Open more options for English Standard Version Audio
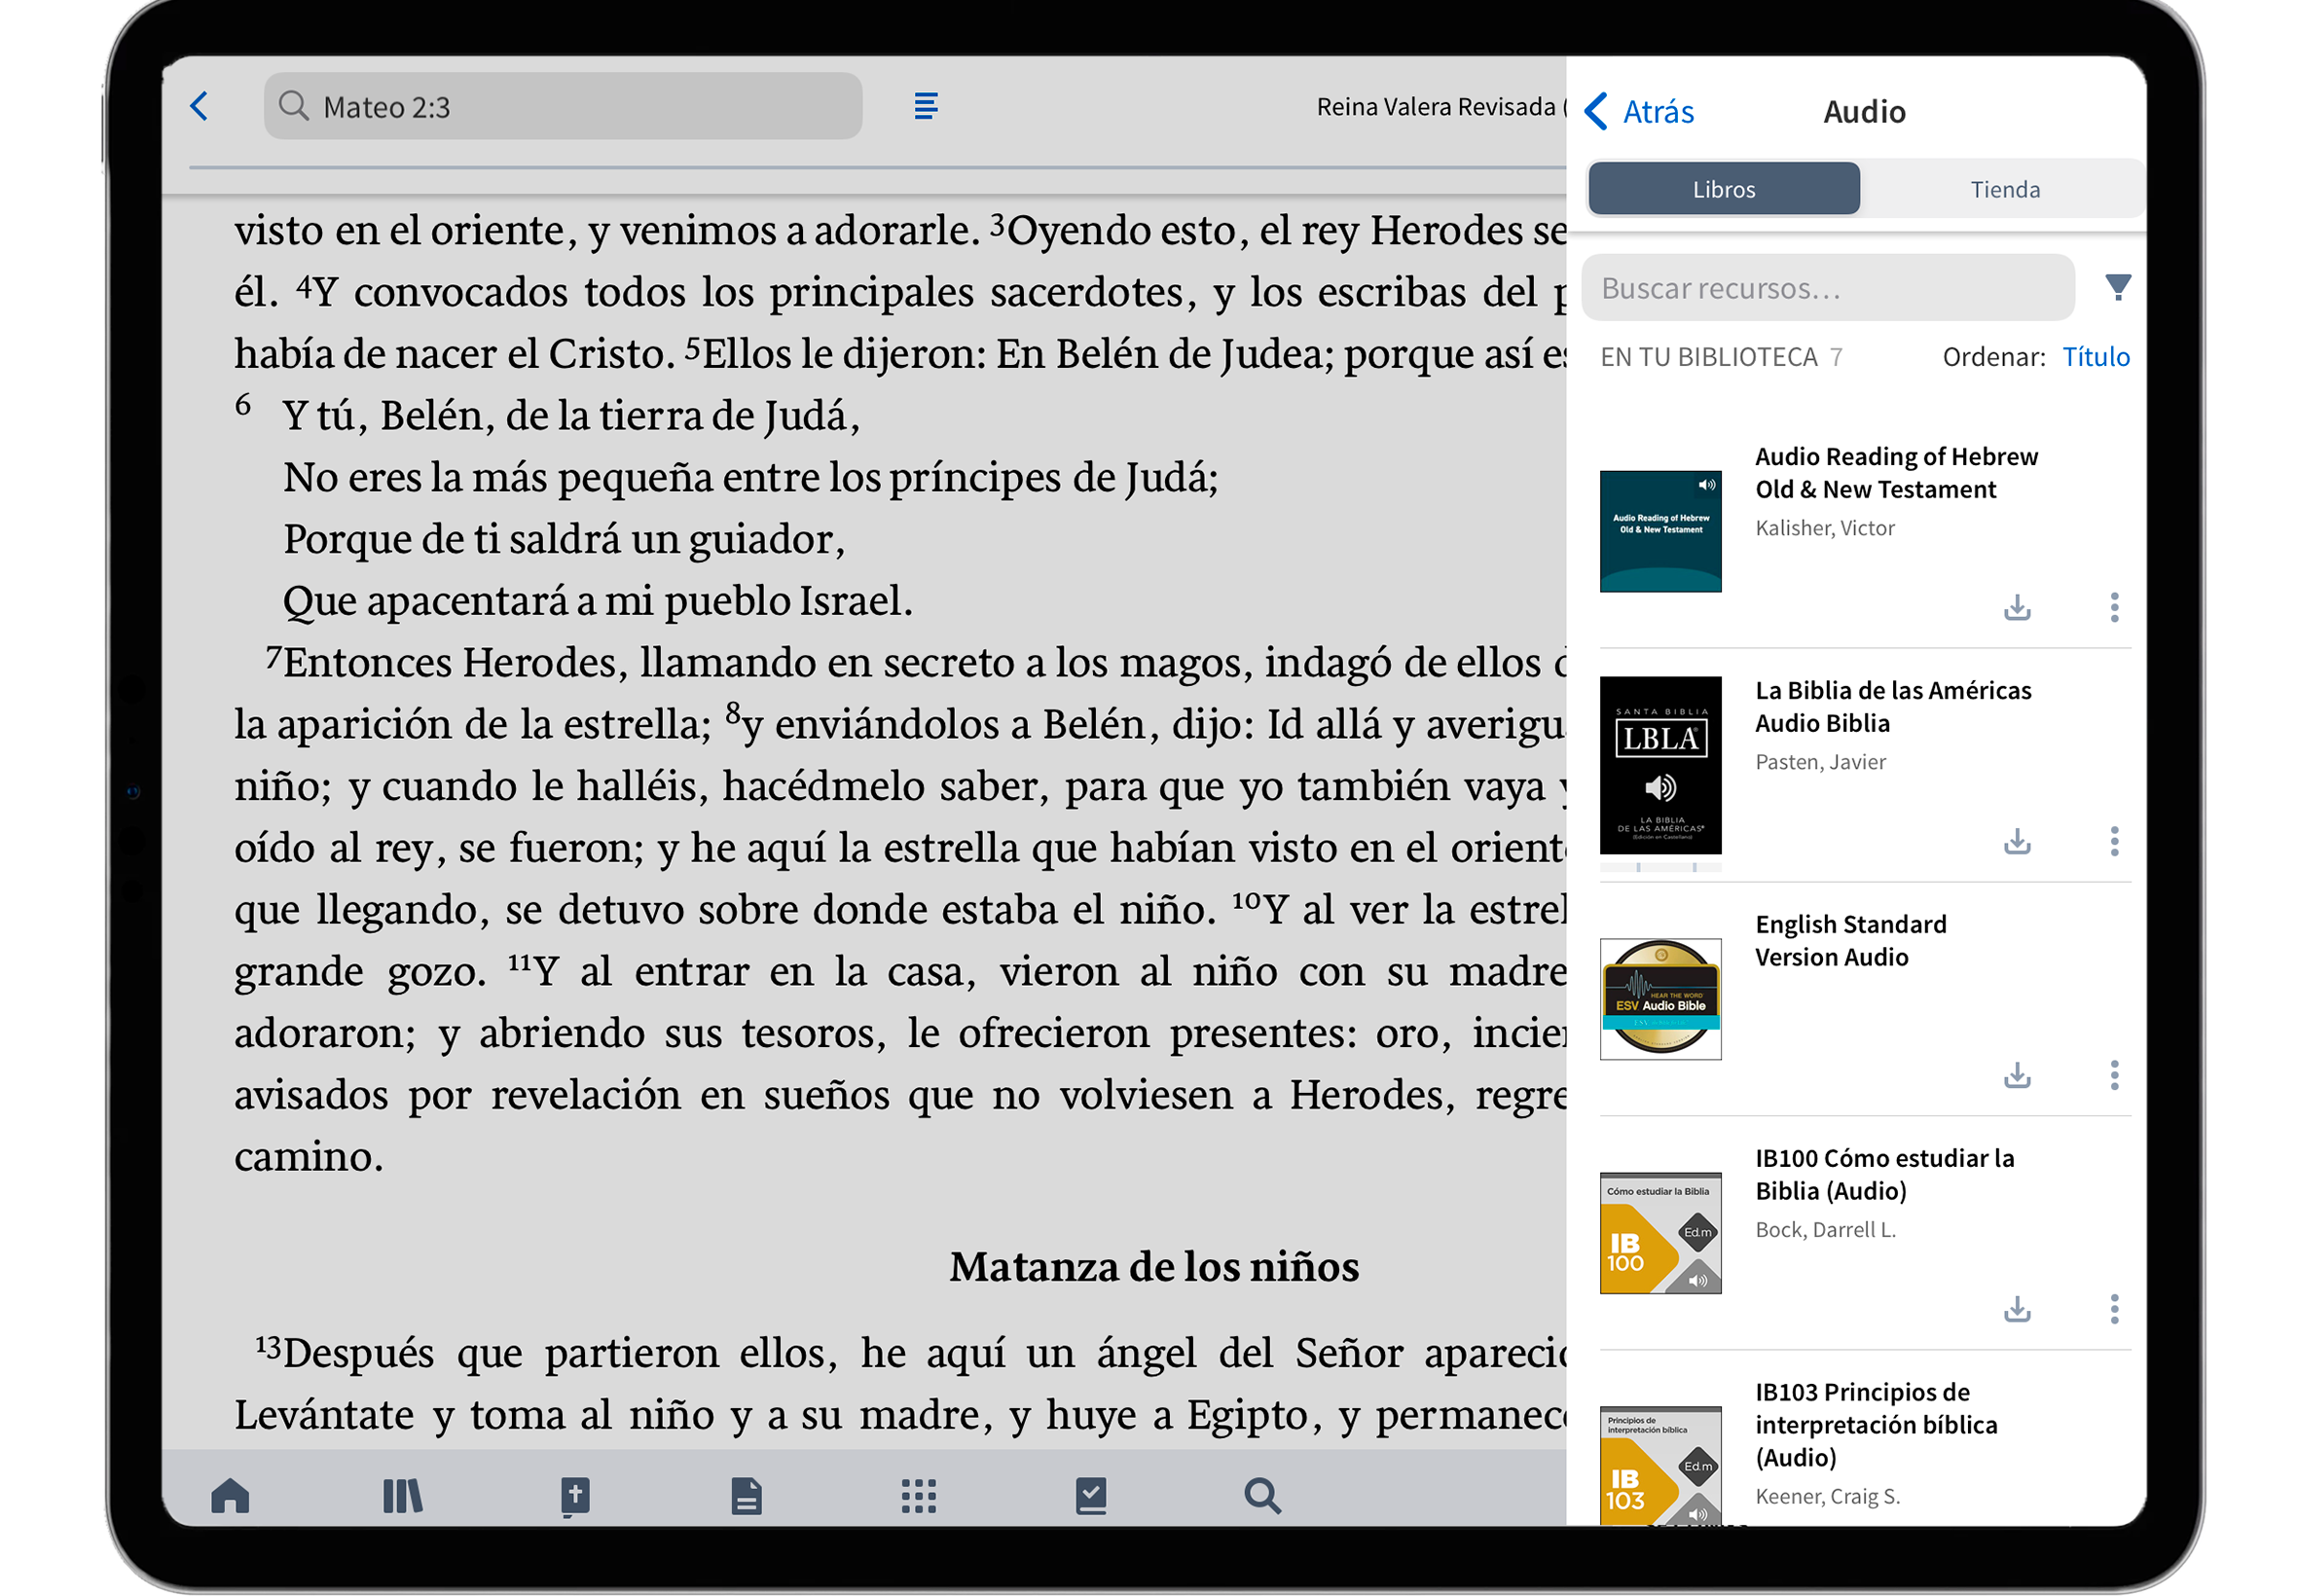The height and width of the screenshot is (1596, 2297). pyautogui.click(x=2113, y=1075)
